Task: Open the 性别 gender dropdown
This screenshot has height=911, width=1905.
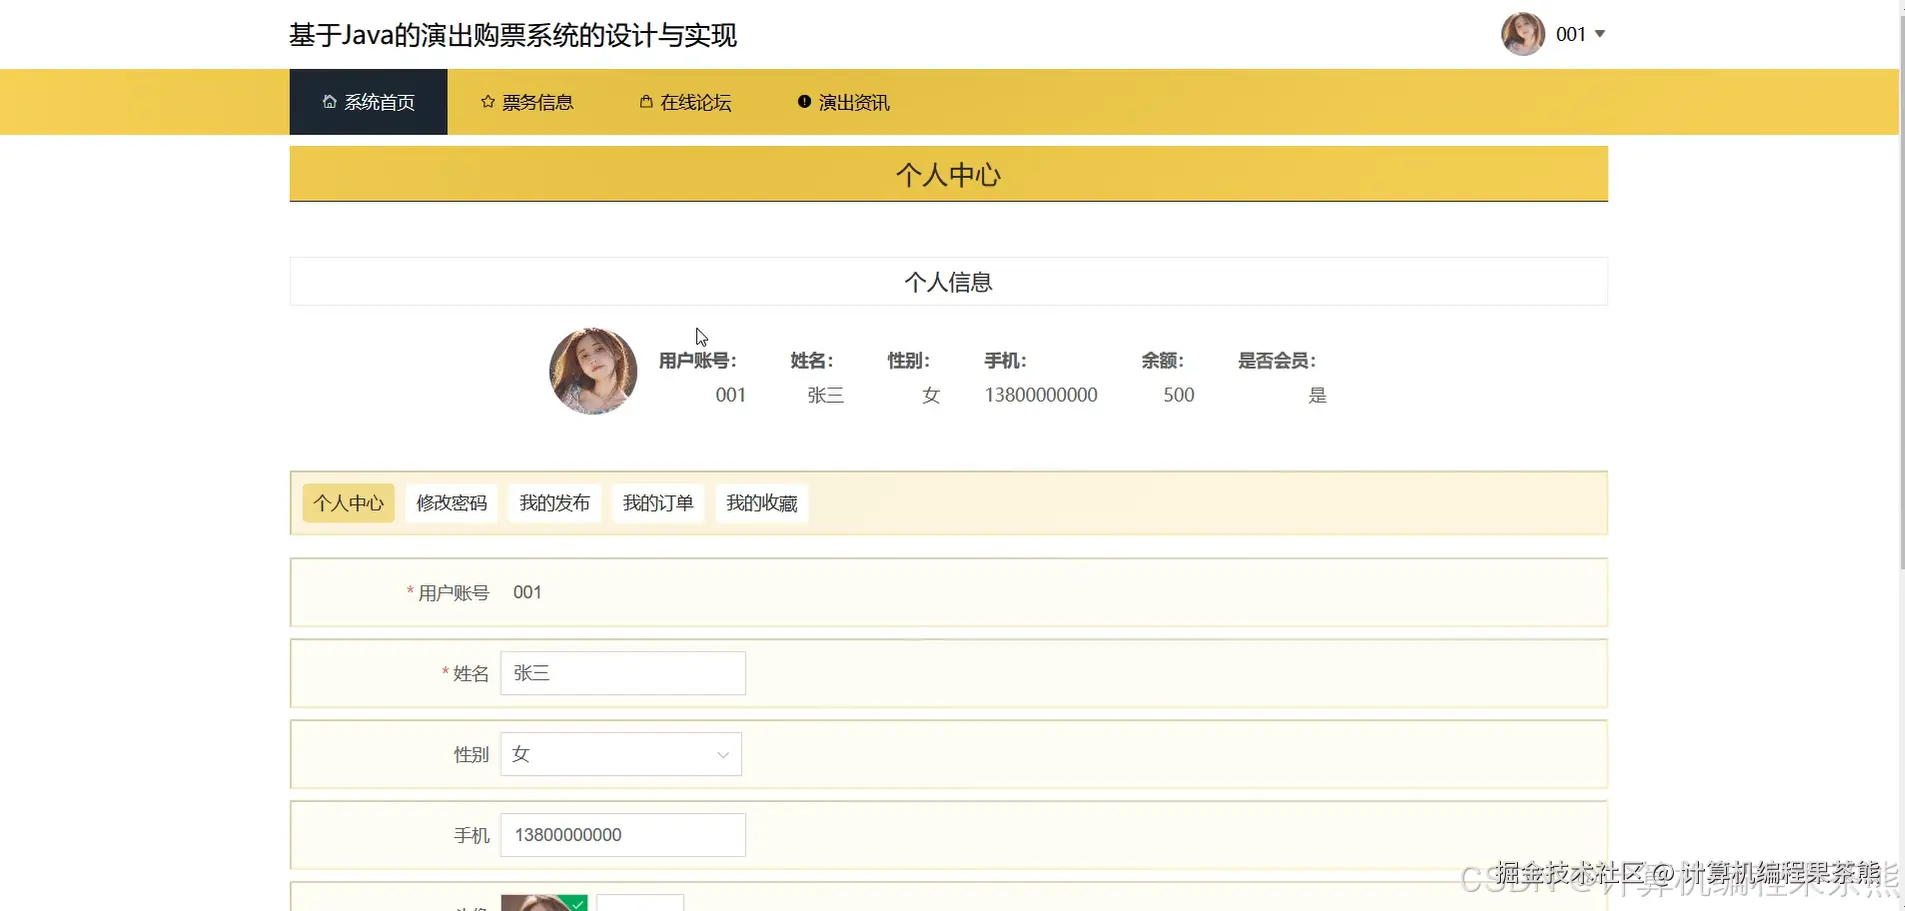Action: coord(620,754)
